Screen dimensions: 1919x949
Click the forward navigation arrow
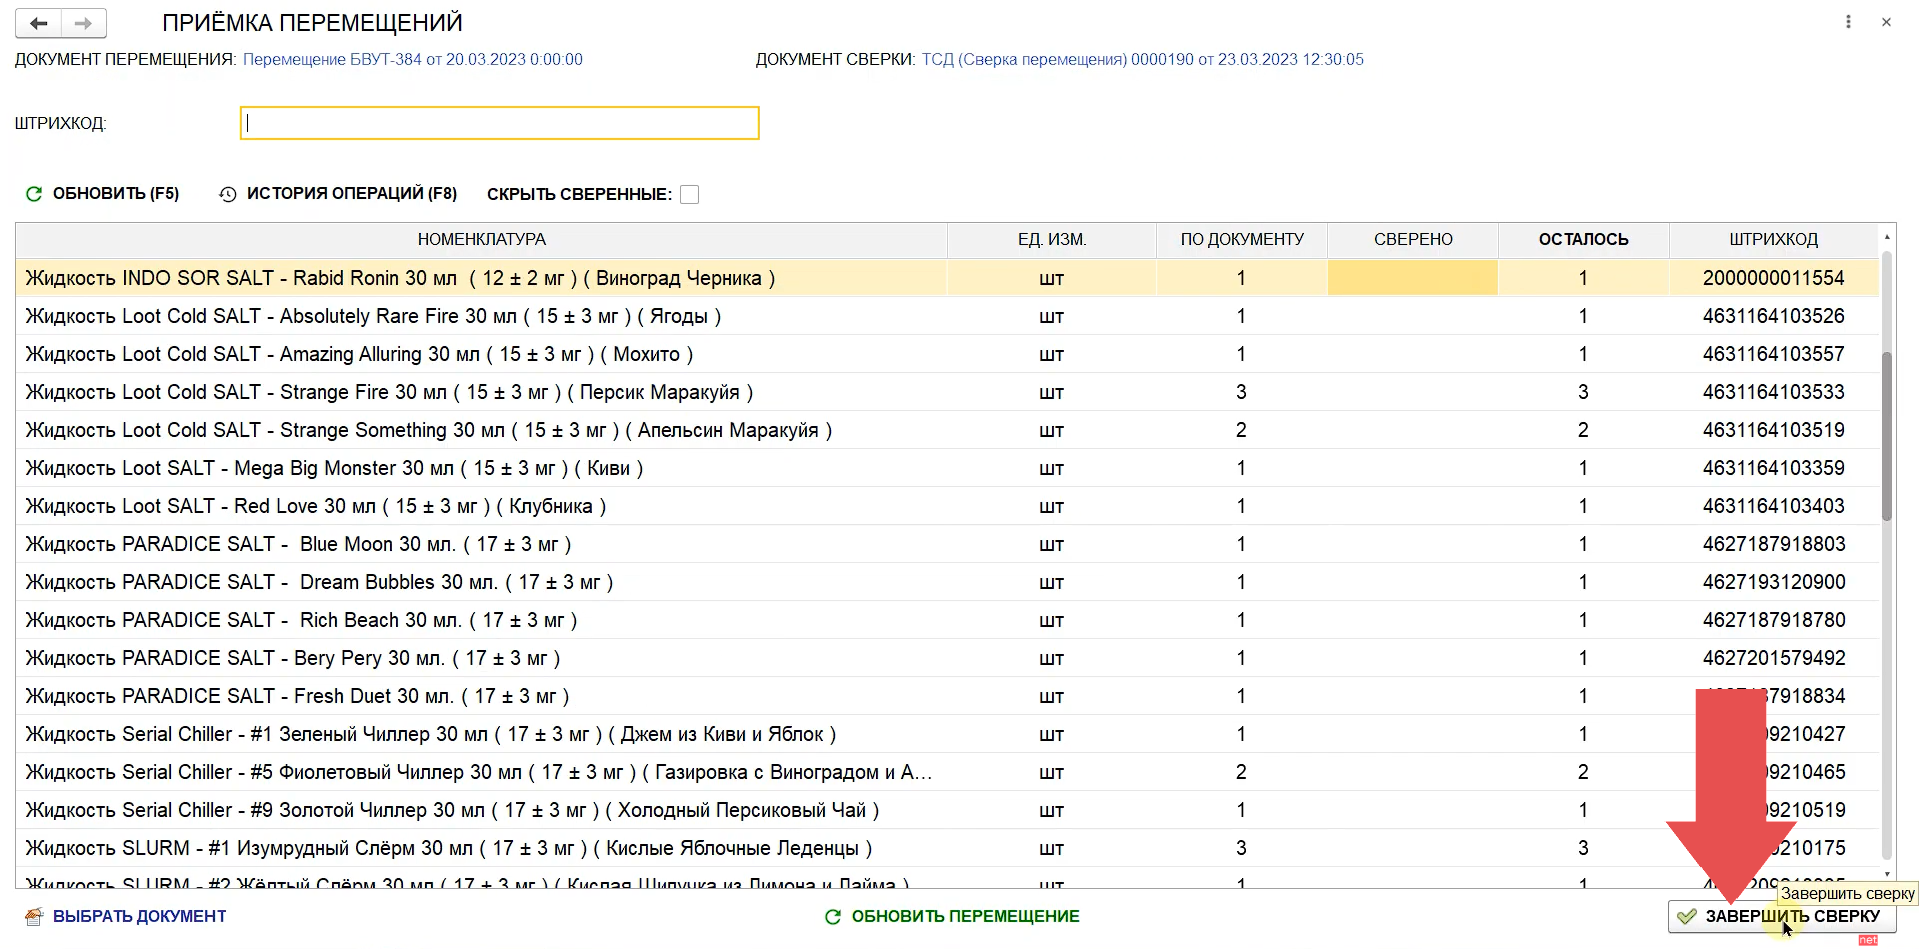[x=84, y=23]
